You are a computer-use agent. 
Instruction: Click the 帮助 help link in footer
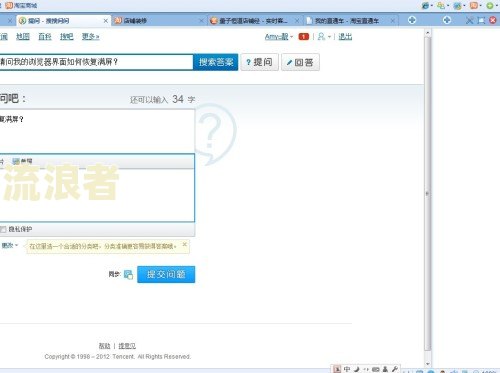(x=104, y=346)
